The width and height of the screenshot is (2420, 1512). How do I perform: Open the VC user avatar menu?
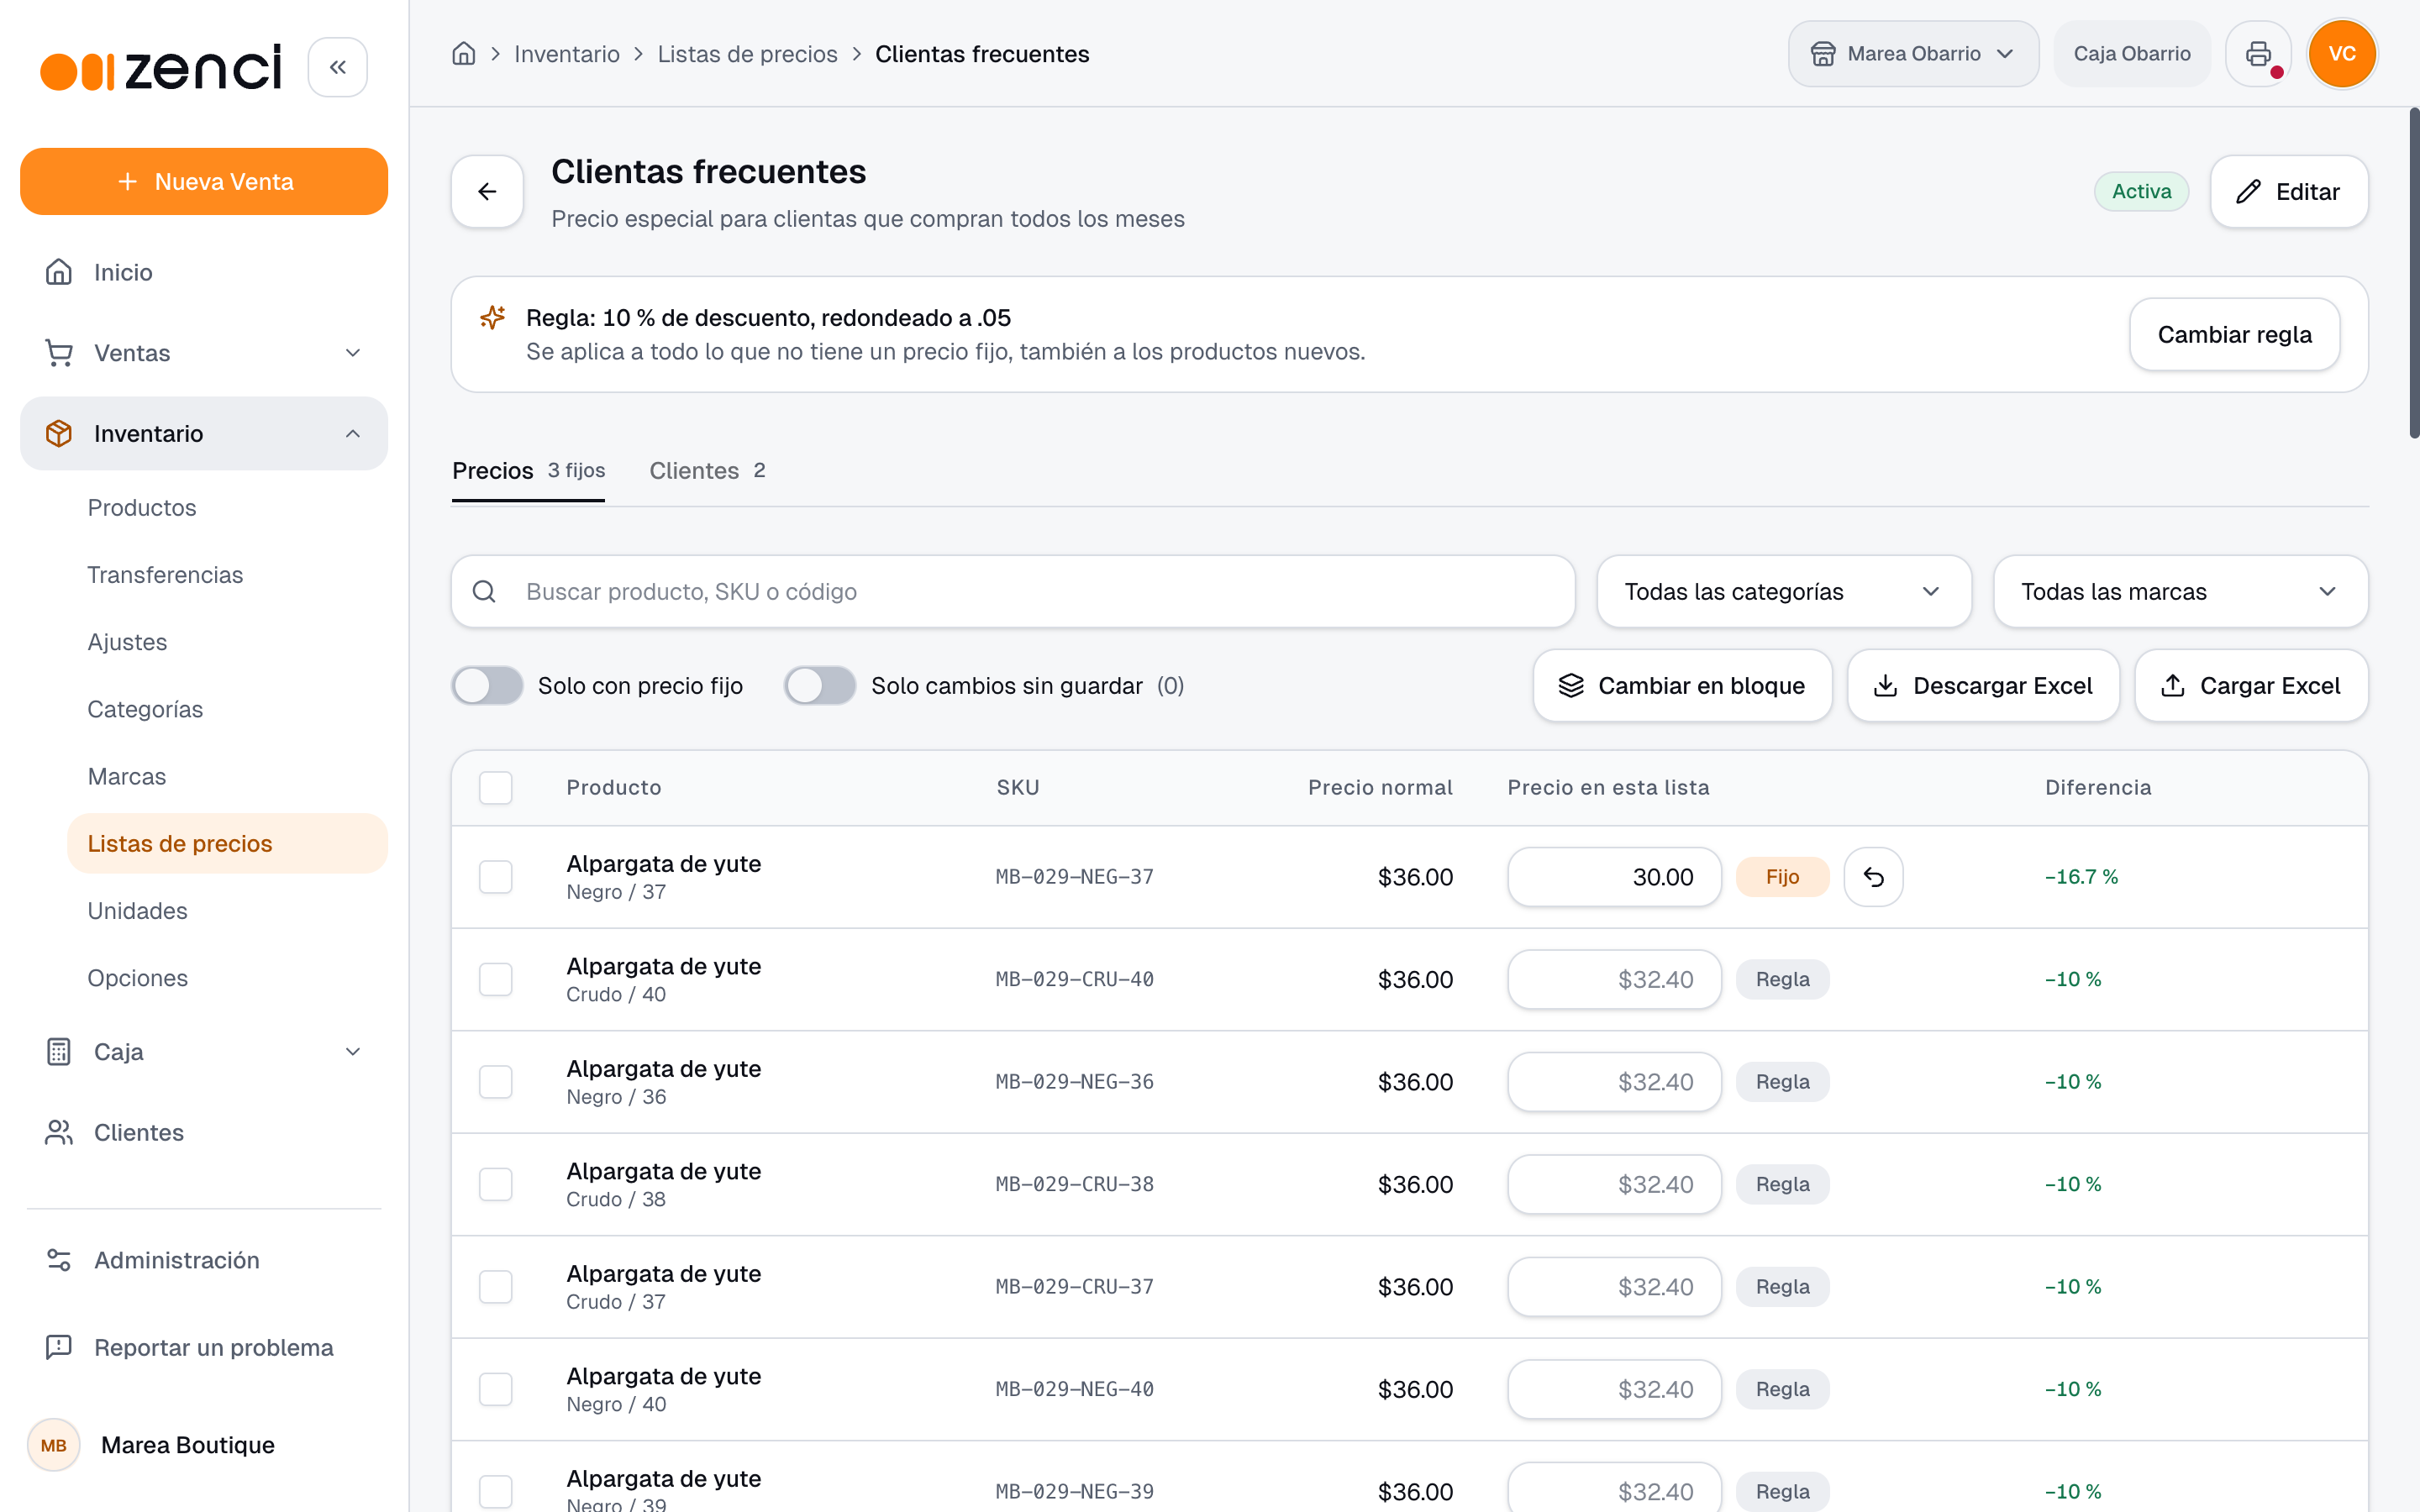2342,54
